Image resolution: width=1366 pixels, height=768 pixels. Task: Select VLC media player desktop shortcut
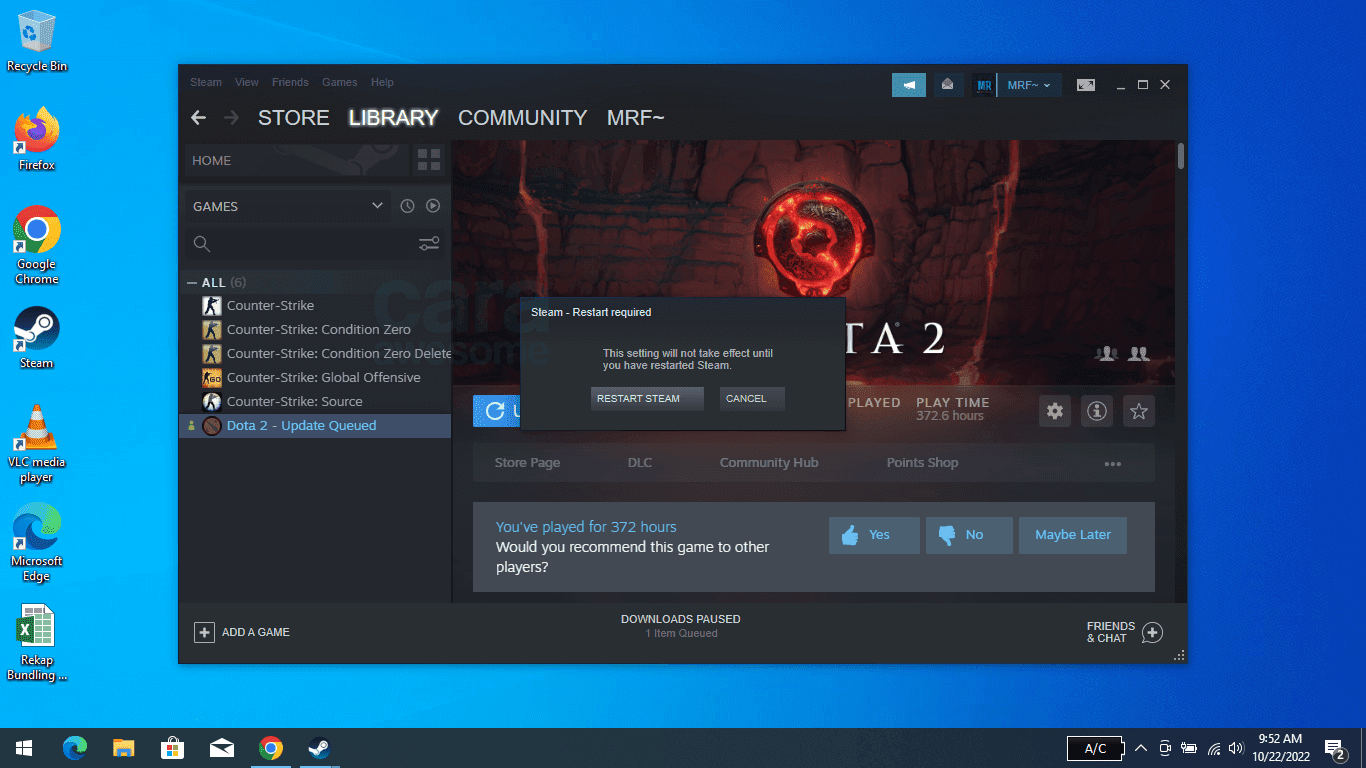(x=37, y=443)
